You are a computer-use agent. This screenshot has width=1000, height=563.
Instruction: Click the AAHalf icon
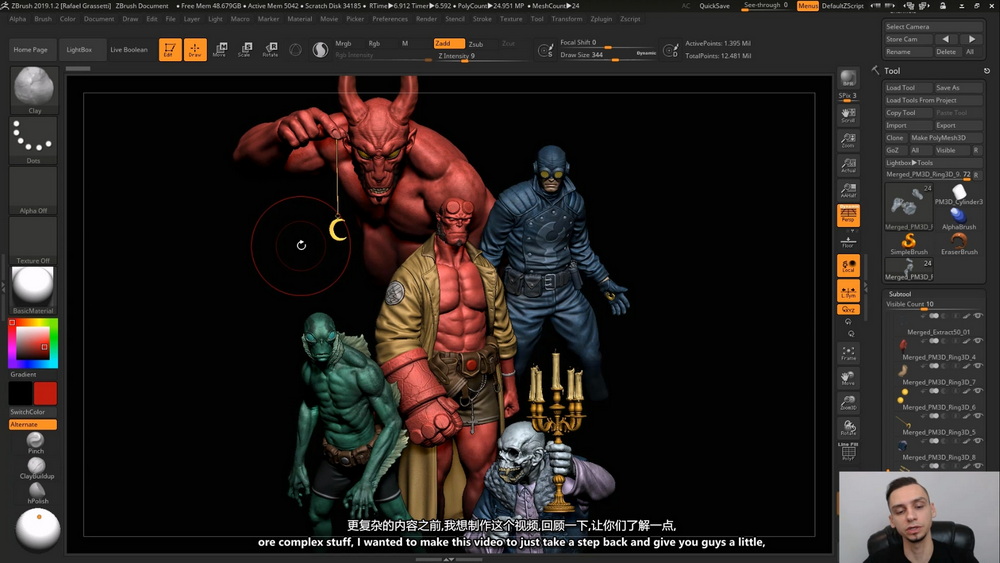tap(848, 190)
